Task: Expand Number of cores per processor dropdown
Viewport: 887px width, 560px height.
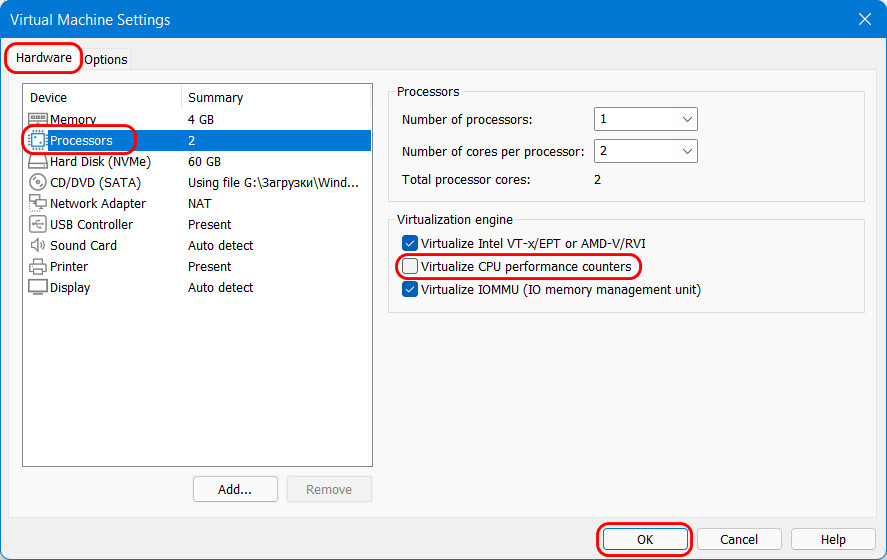Action: 645,151
